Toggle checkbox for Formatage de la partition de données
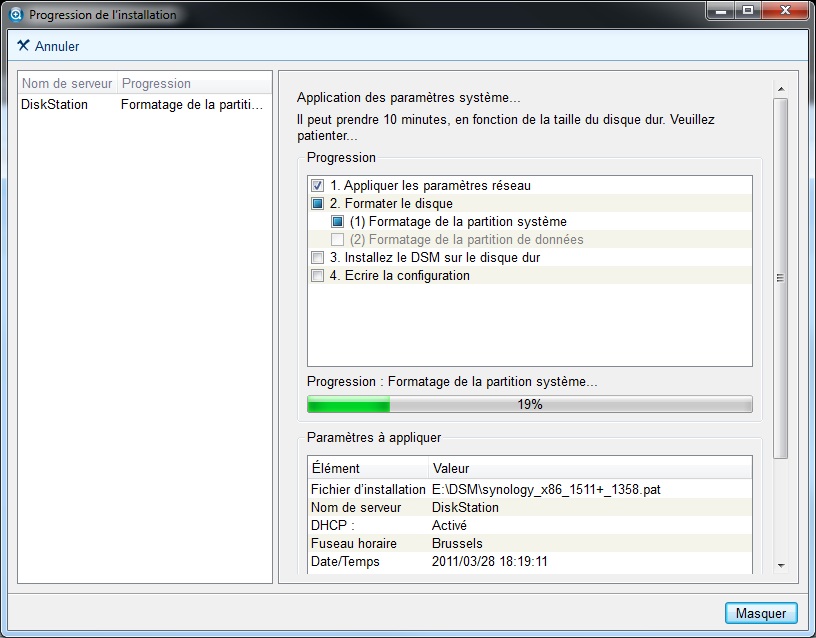 337,239
